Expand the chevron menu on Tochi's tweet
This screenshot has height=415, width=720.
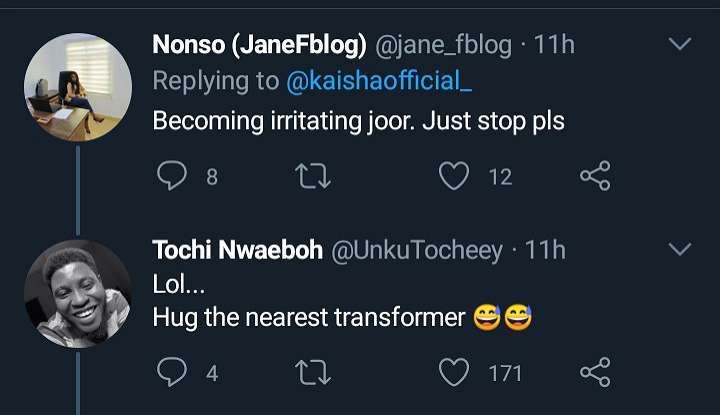tap(679, 249)
